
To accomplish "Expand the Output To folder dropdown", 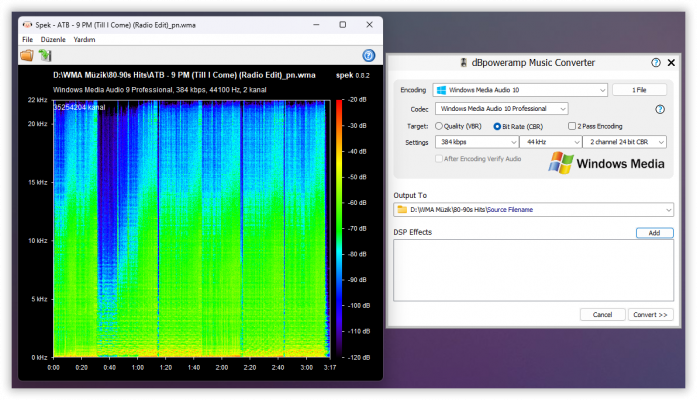I will pyautogui.click(x=668, y=210).
